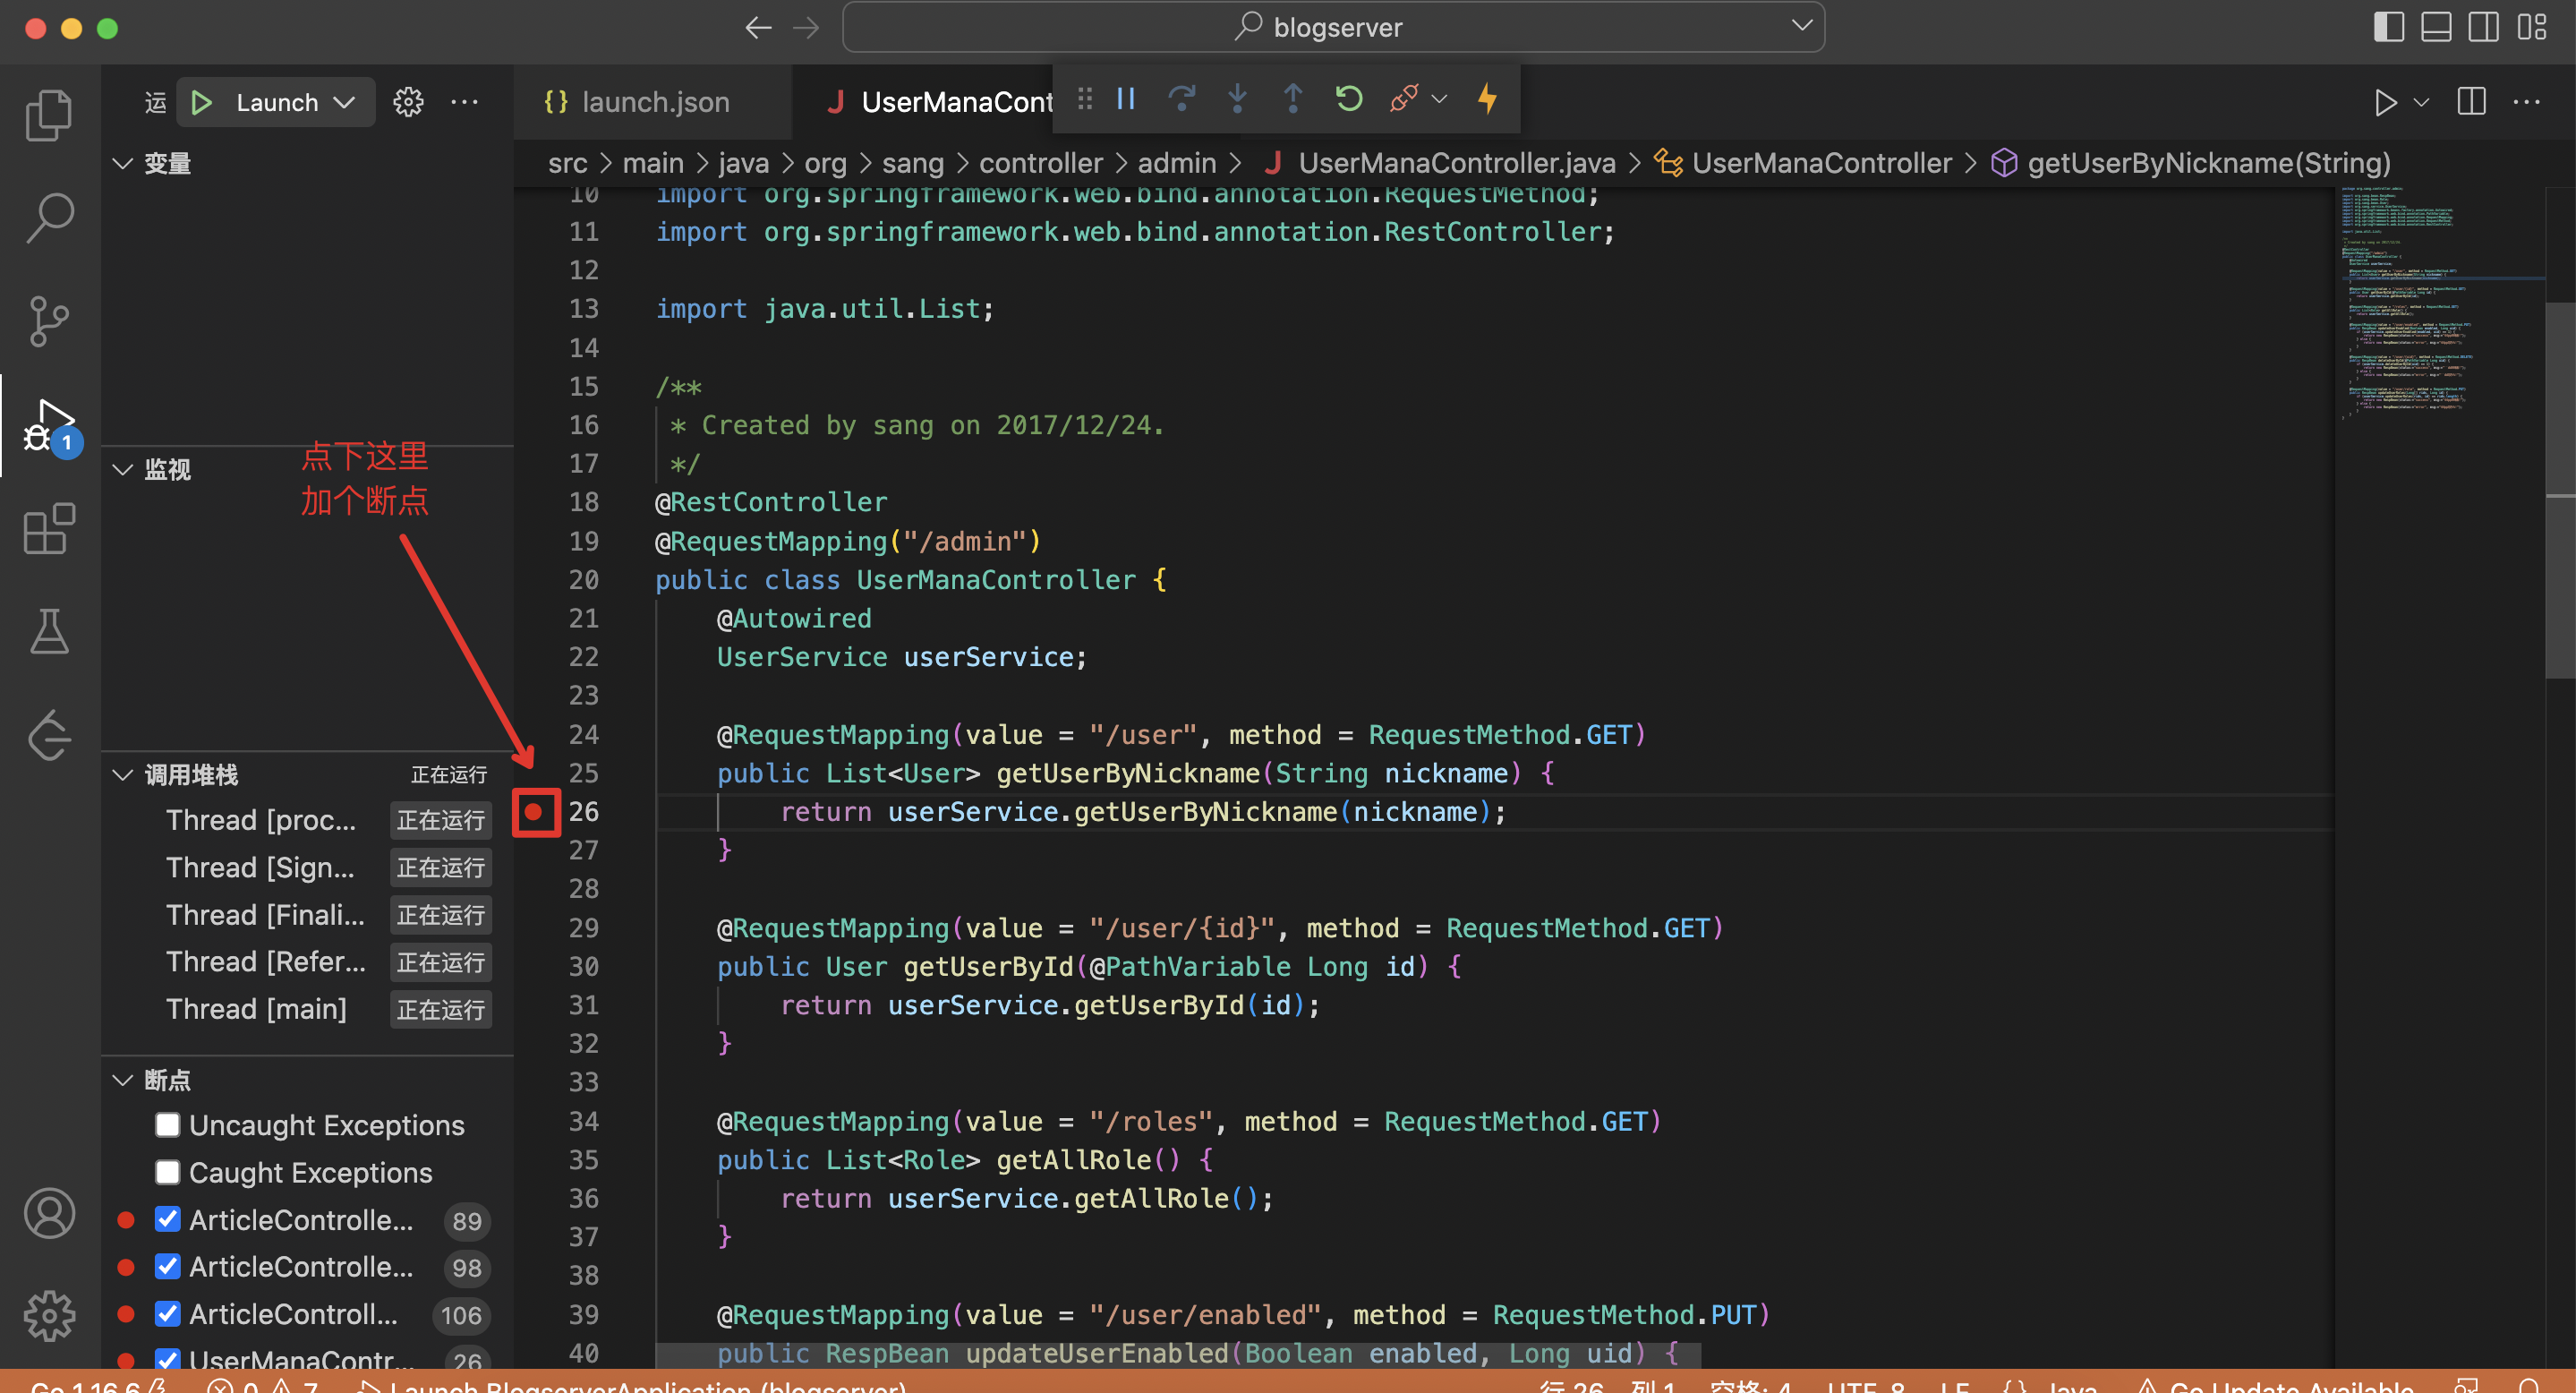Screen dimensions: 2576x1393
Task: Select Thread [main] in the call stack
Action: click(256, 1009)
